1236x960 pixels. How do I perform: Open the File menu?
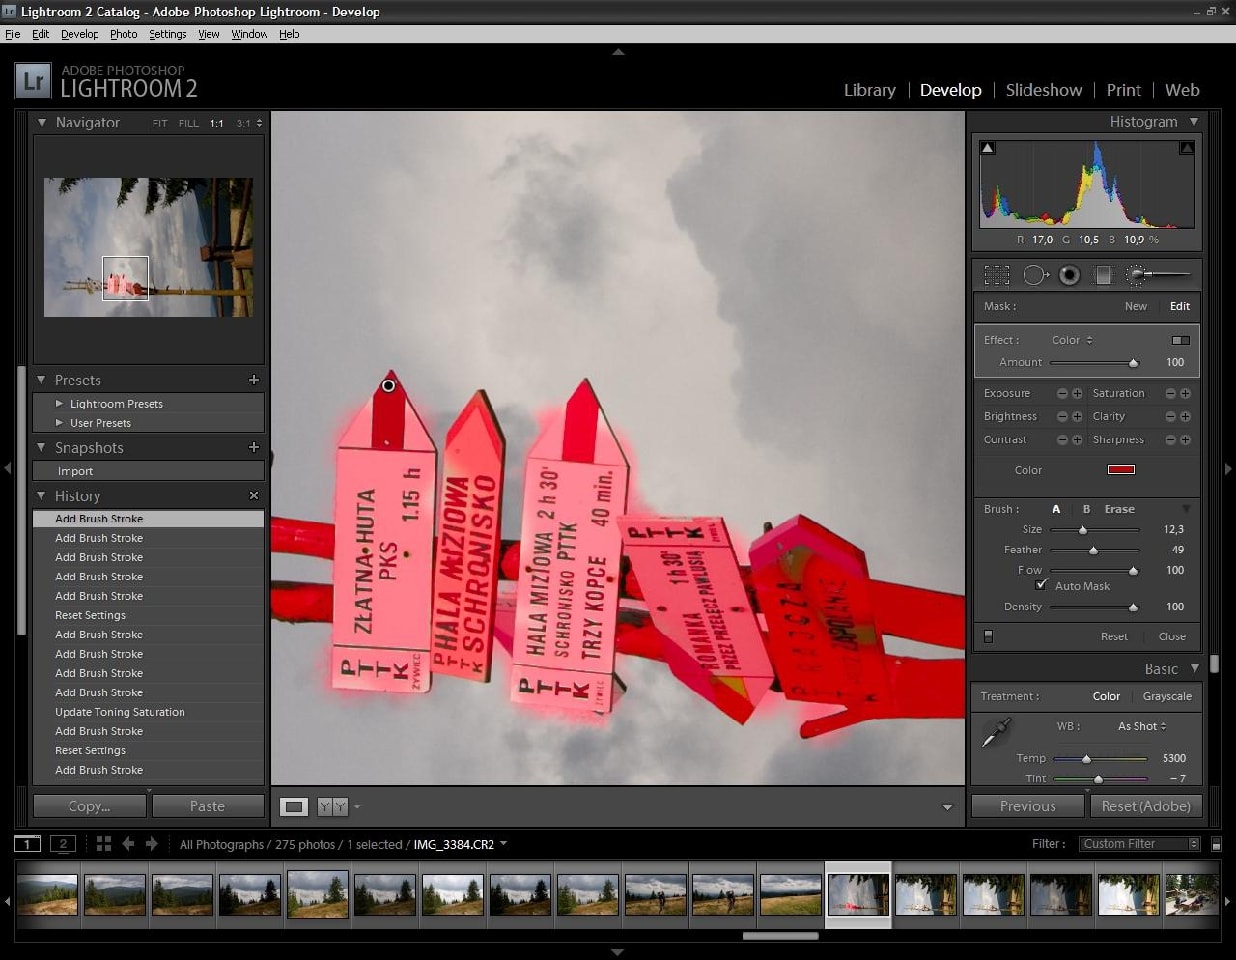(13, 34)
